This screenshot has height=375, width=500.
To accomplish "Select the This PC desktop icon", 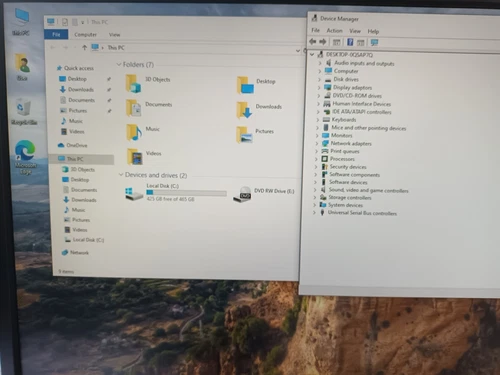I will 22,22.
